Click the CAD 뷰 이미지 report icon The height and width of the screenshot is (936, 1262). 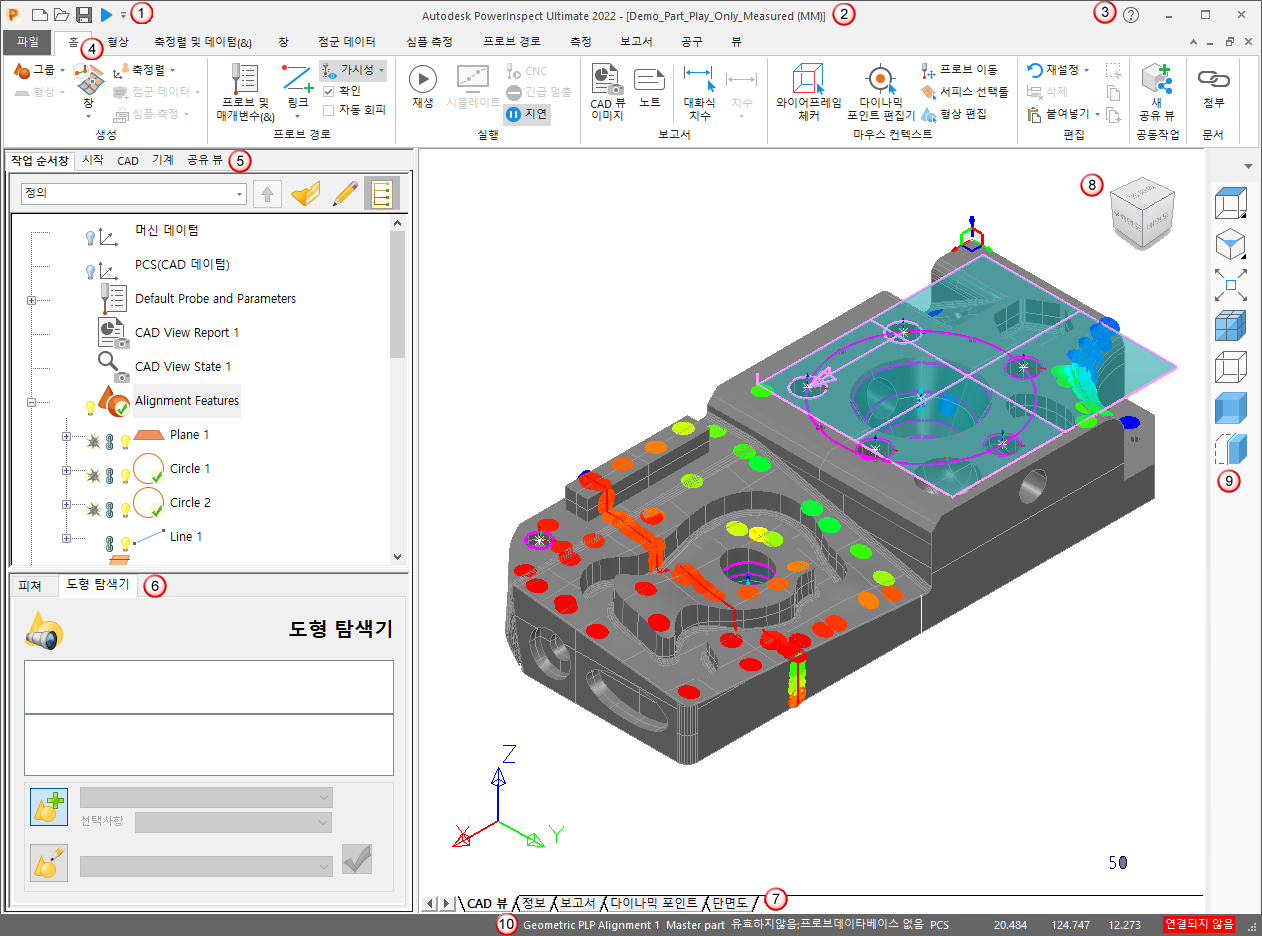607,93
